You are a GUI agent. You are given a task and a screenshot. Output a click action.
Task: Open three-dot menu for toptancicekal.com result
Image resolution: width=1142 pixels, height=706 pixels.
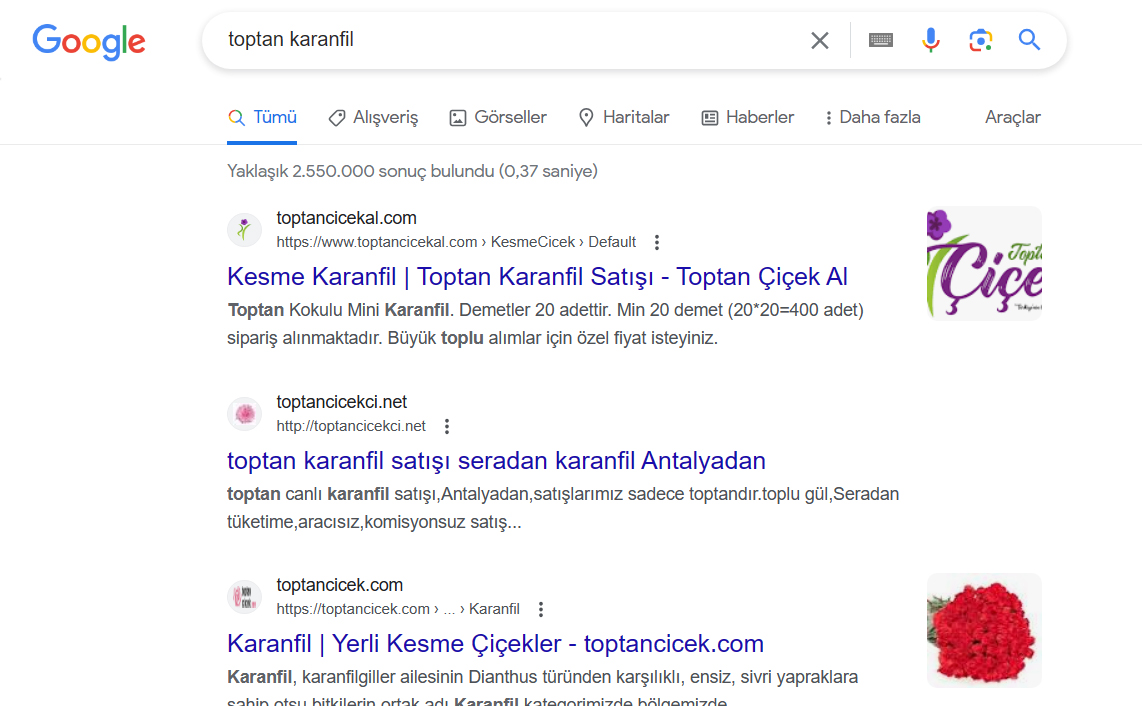[x=657, y=243]
